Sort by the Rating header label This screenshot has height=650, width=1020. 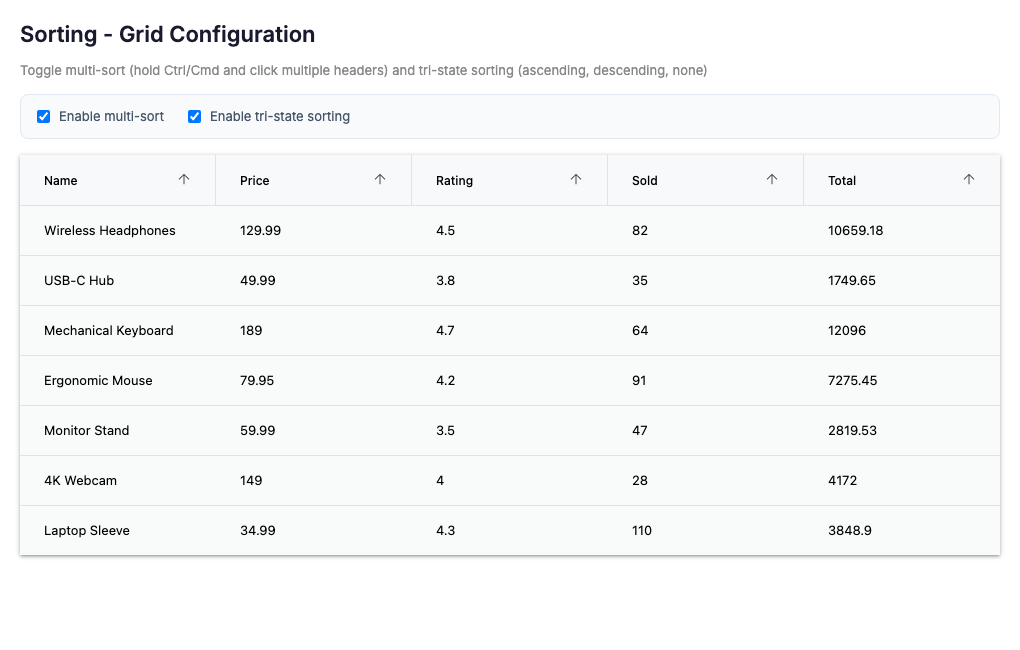tap(454, 181)
